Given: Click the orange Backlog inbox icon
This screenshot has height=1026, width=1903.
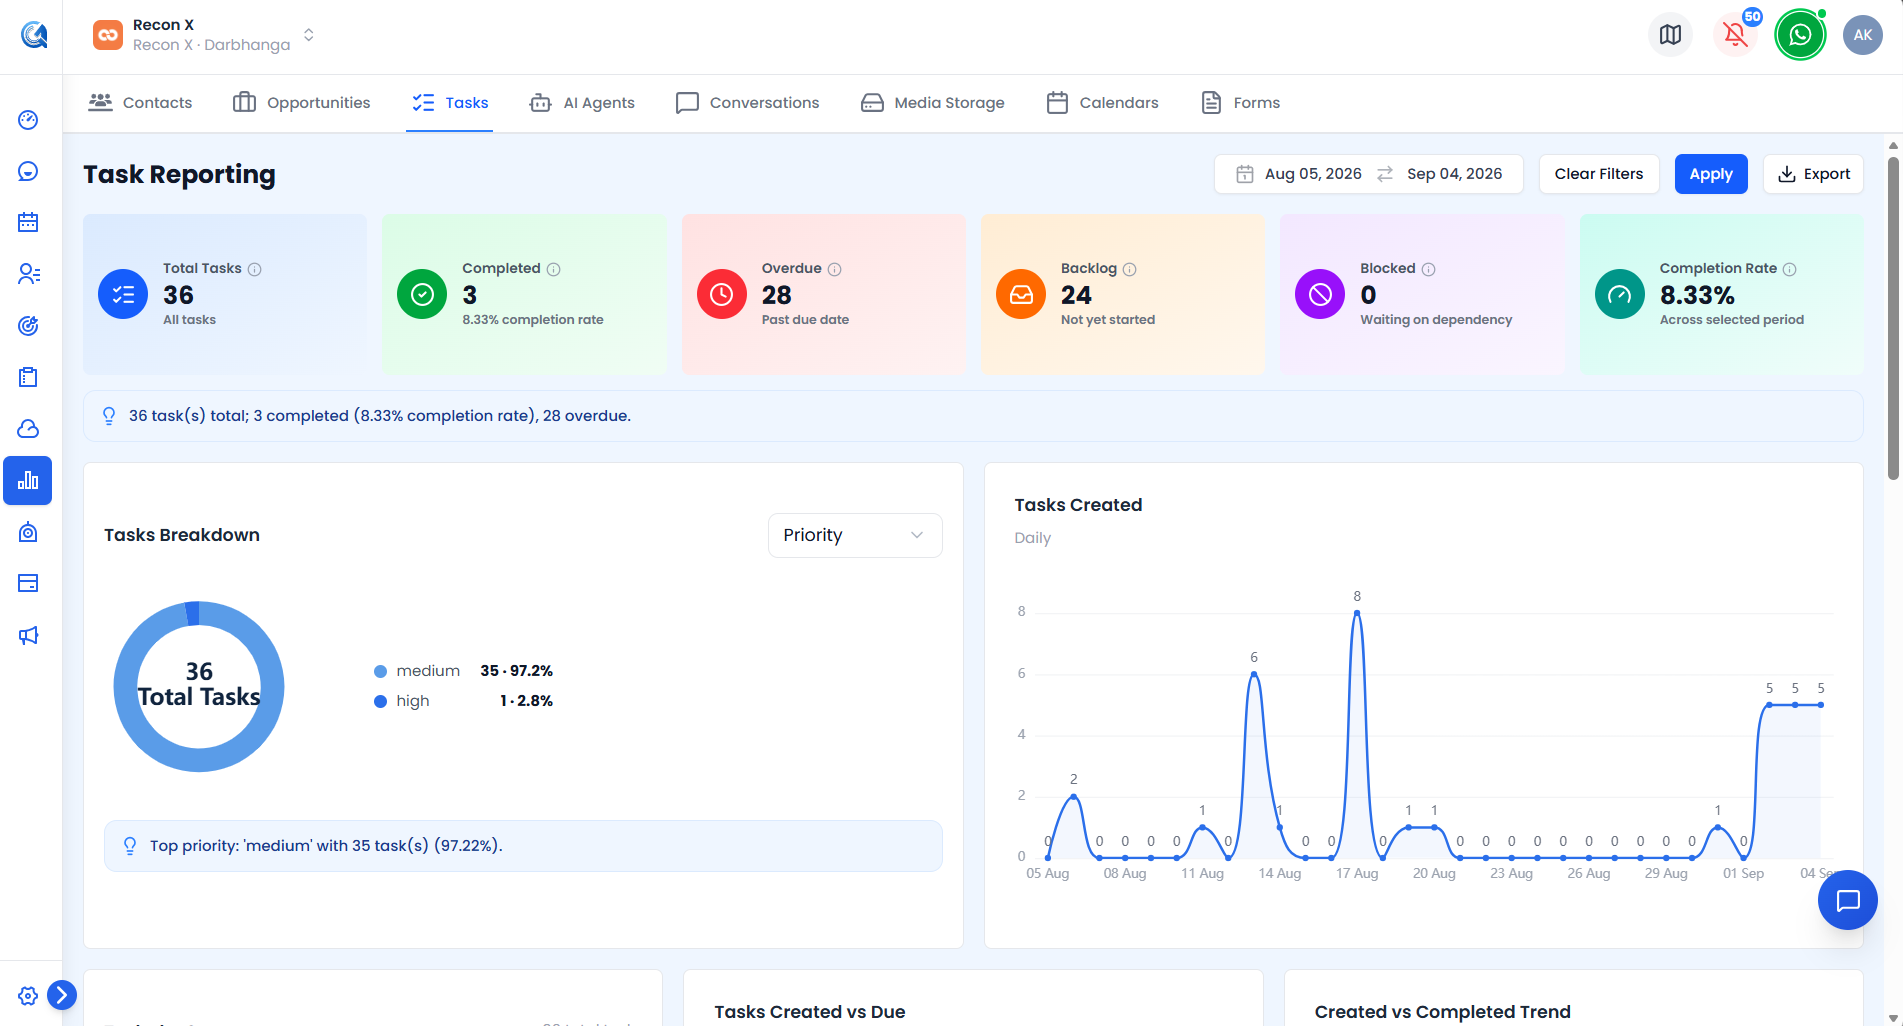Looking at the screenshot, I should pos(1021,294).
